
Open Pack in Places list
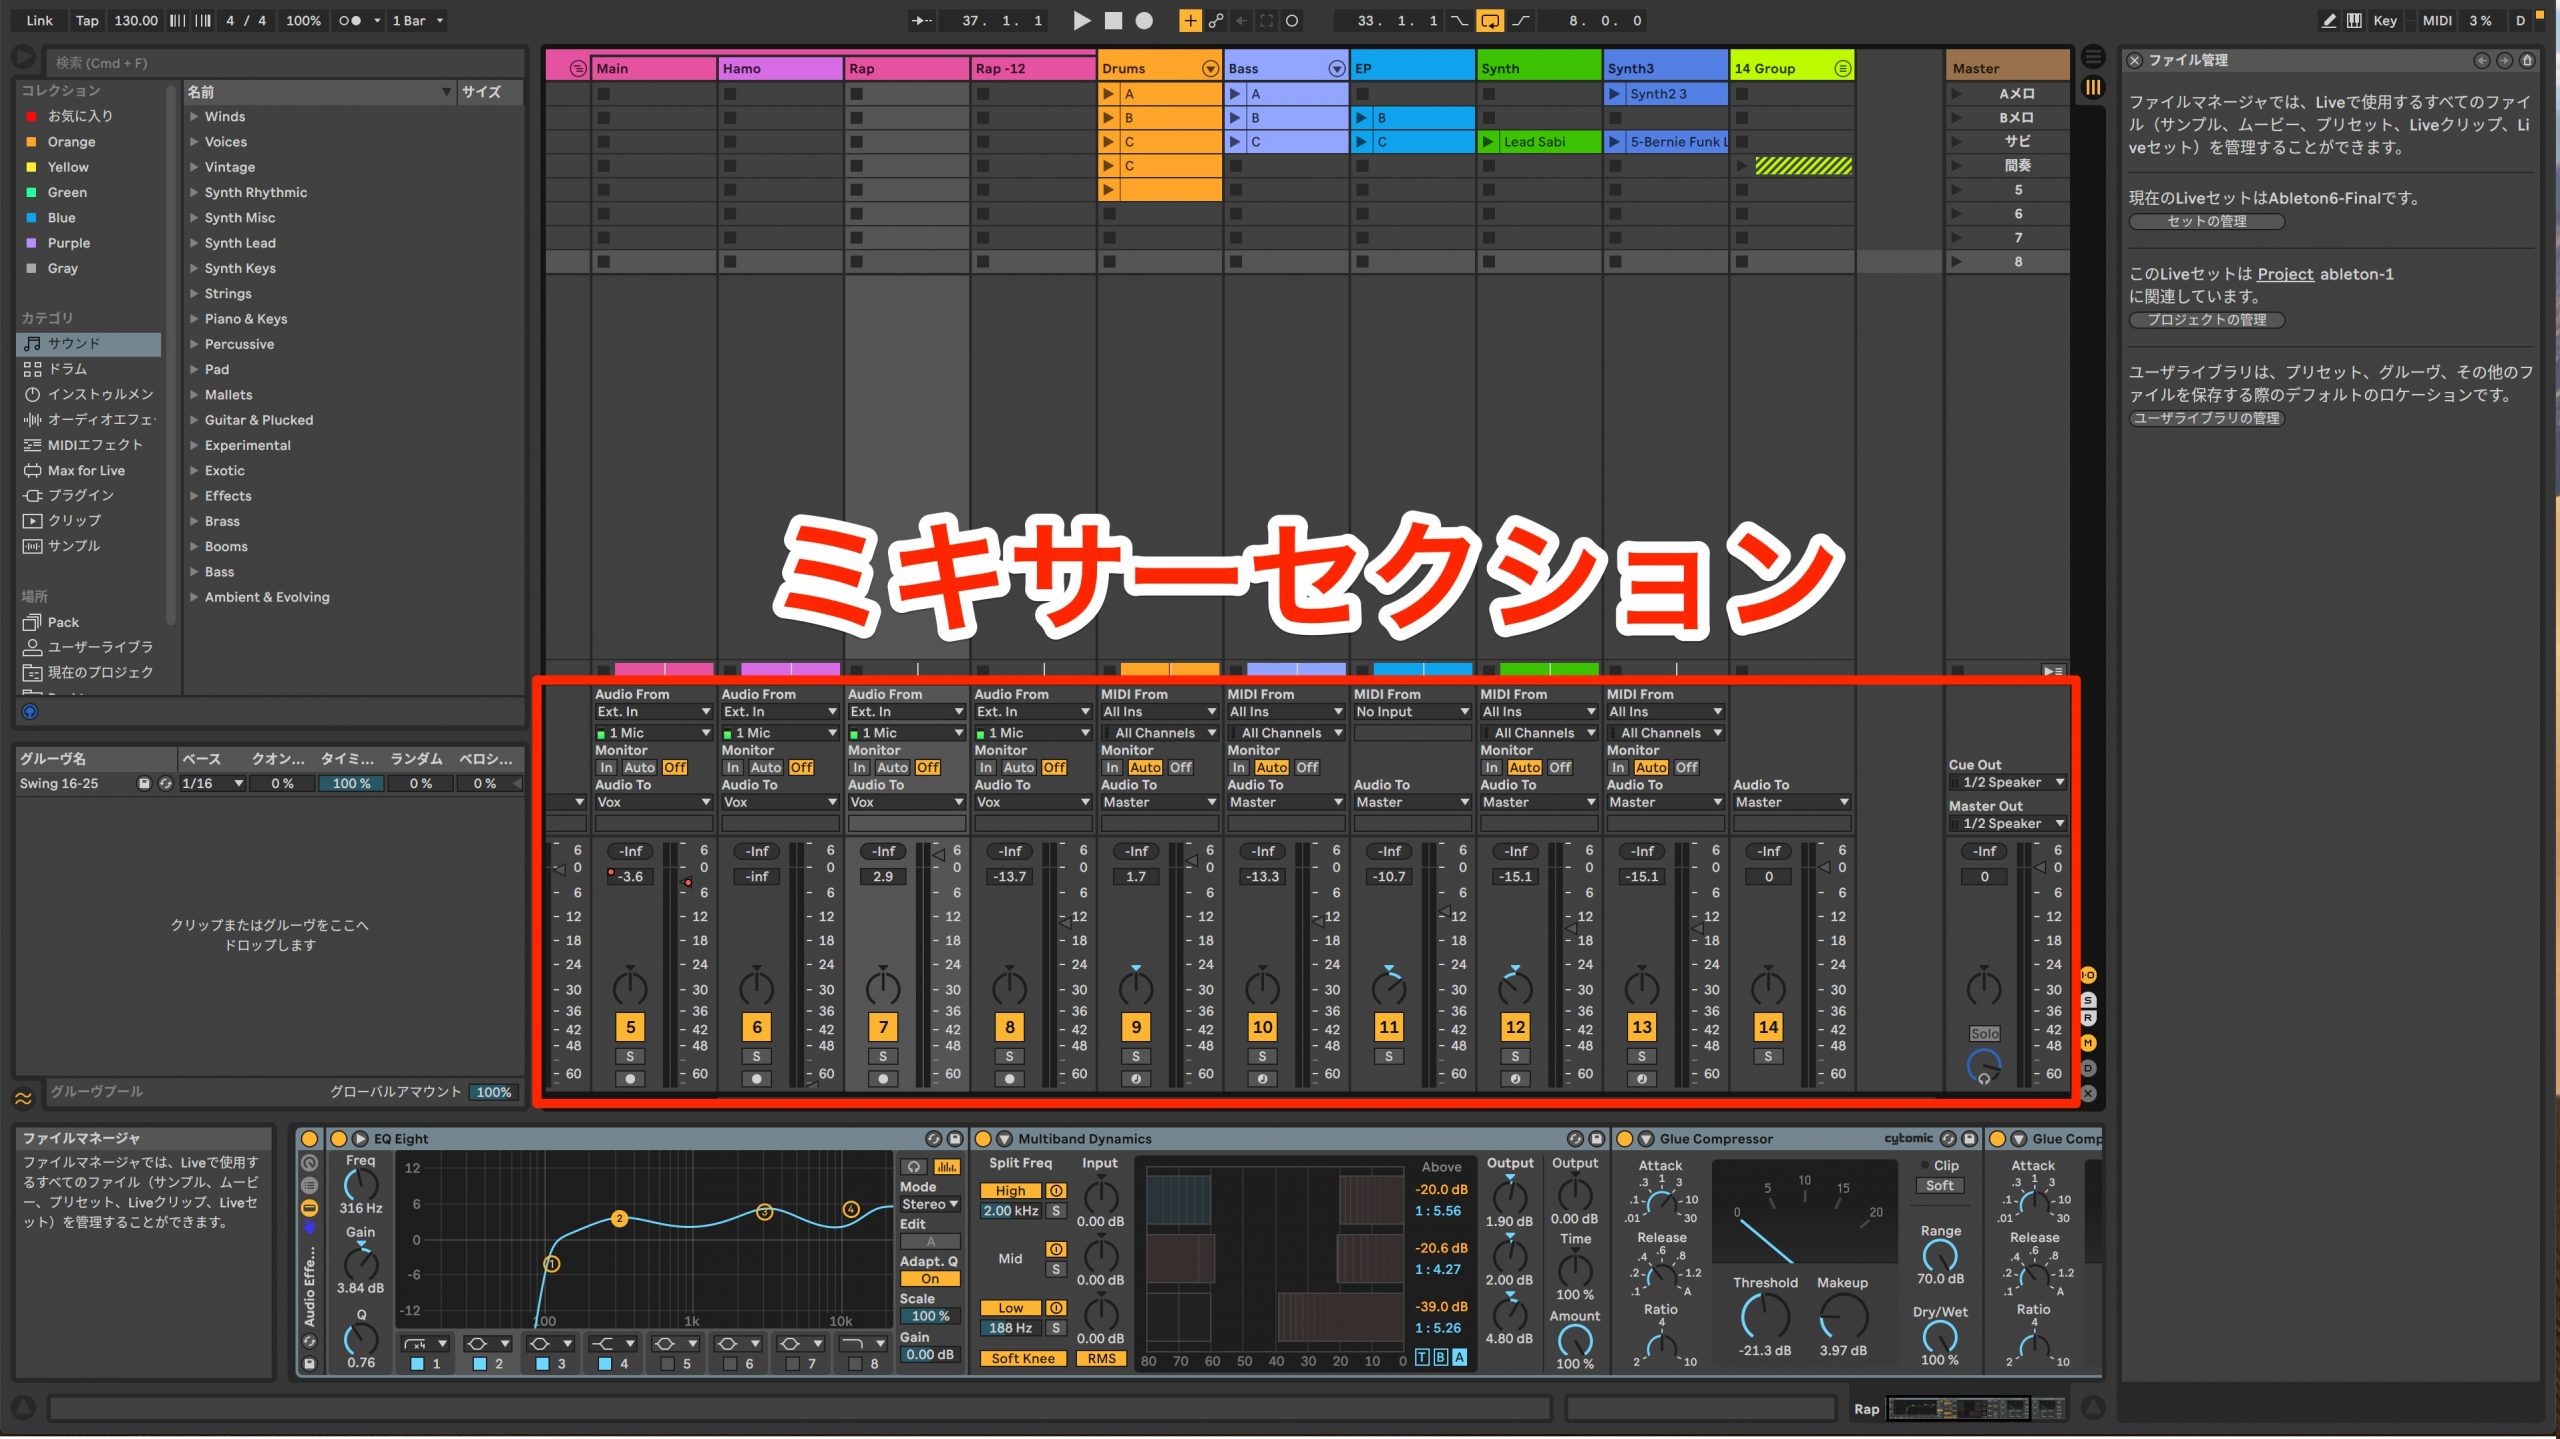pyautogui.click(x=63, y=622)
